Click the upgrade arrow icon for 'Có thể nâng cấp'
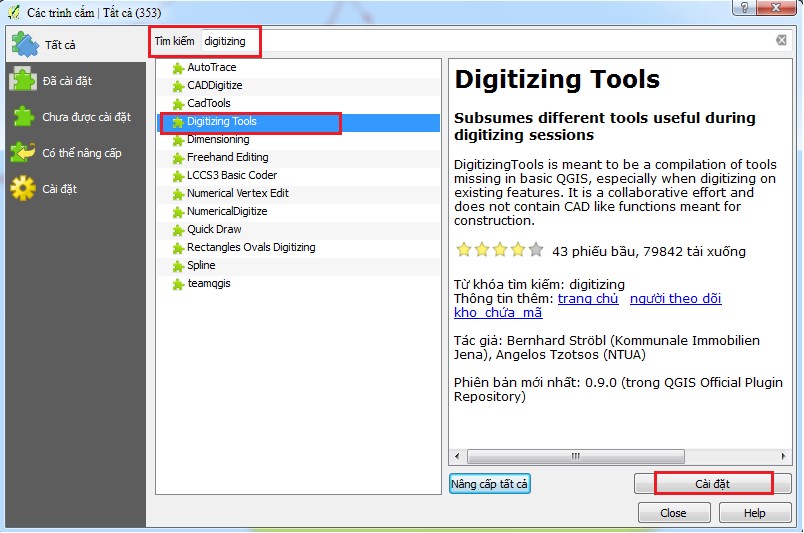 pyautogui.click(x=23, y=152)
